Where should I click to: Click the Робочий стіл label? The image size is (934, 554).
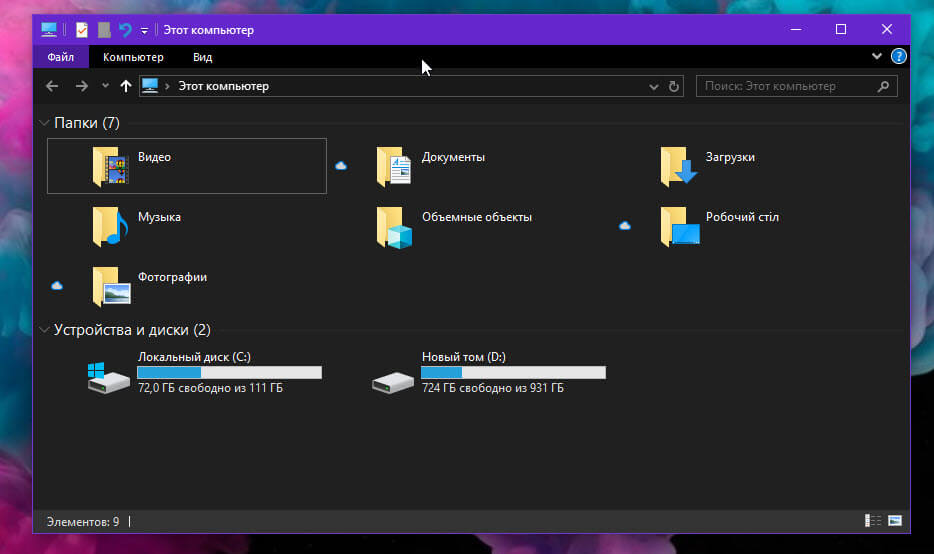coord(742,217)
